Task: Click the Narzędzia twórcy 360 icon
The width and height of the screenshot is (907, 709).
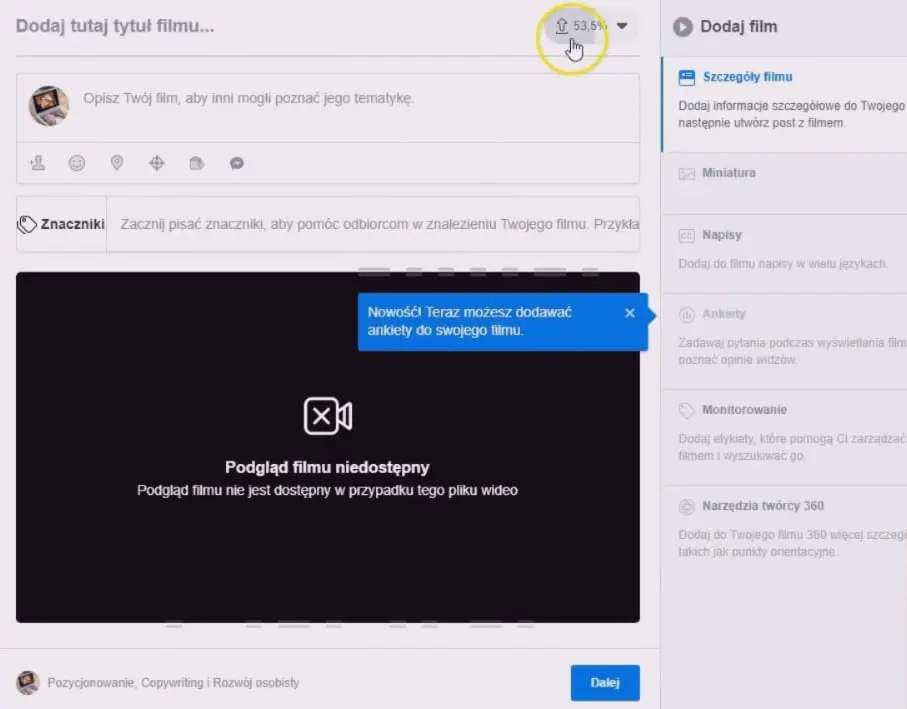Action: 687,507
